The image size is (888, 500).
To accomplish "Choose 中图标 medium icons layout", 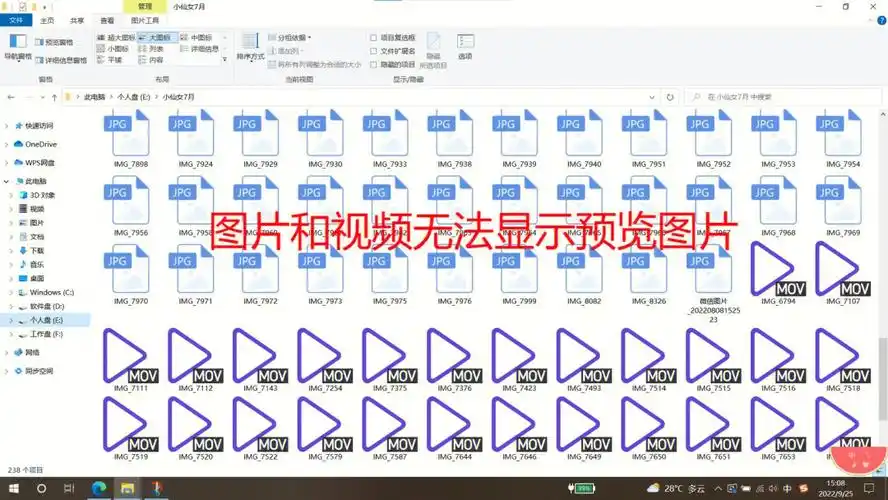I will [198, 37].
